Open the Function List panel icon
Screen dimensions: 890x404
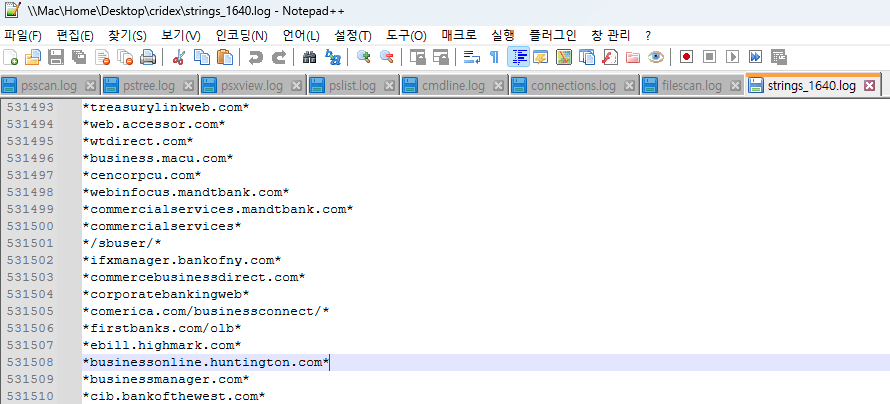coord(610,57)
